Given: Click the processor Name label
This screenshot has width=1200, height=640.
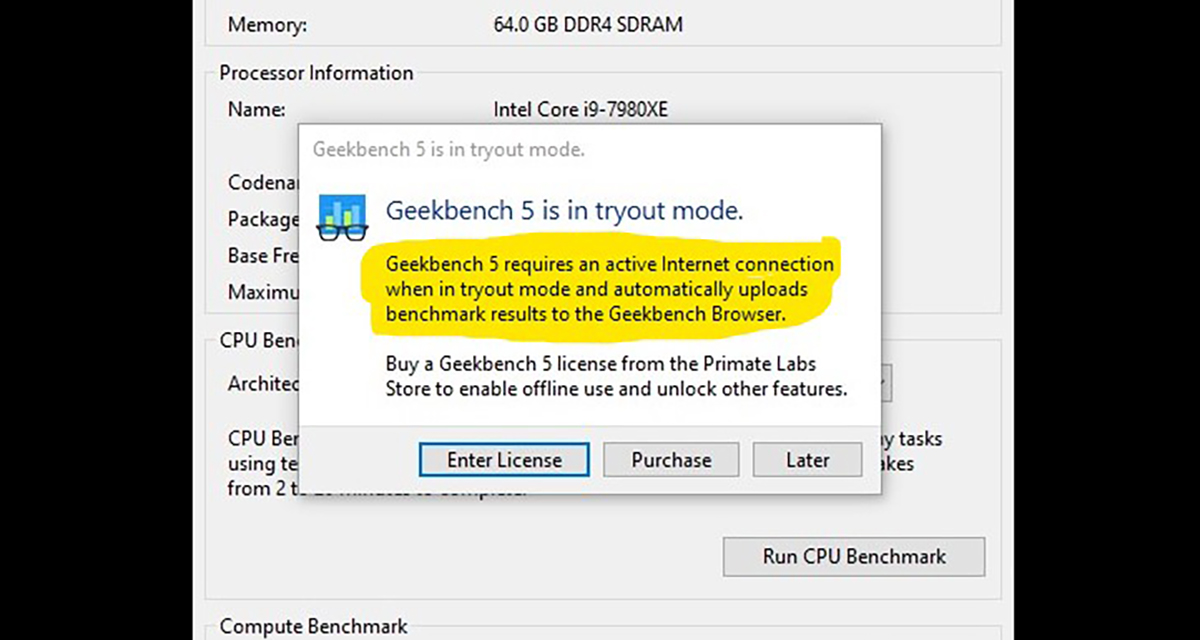Looking at the screenshot, I should click(x=256, y=109).
